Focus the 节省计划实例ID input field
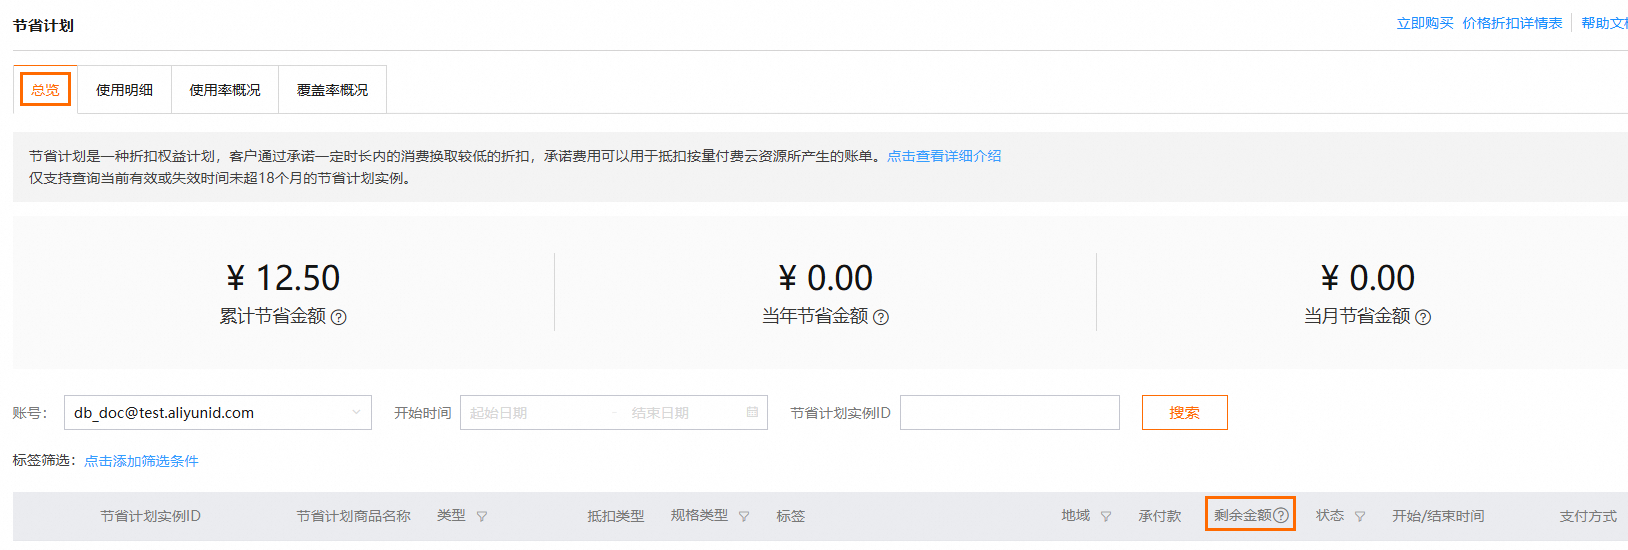1628x550 pixels. [x=1009, y=413]
